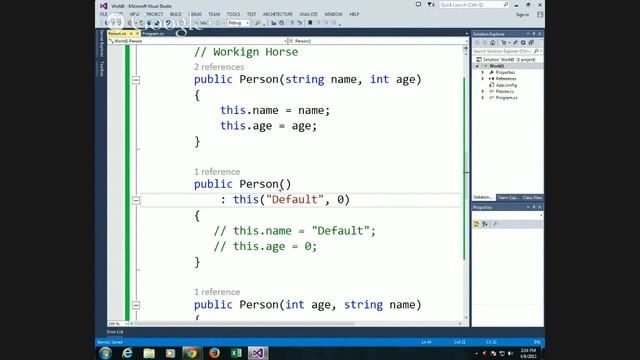The width and height of the screenshot is (640, 360).
Task: Switch to the Solution Explorer panel tab
Action: point(483,198)
